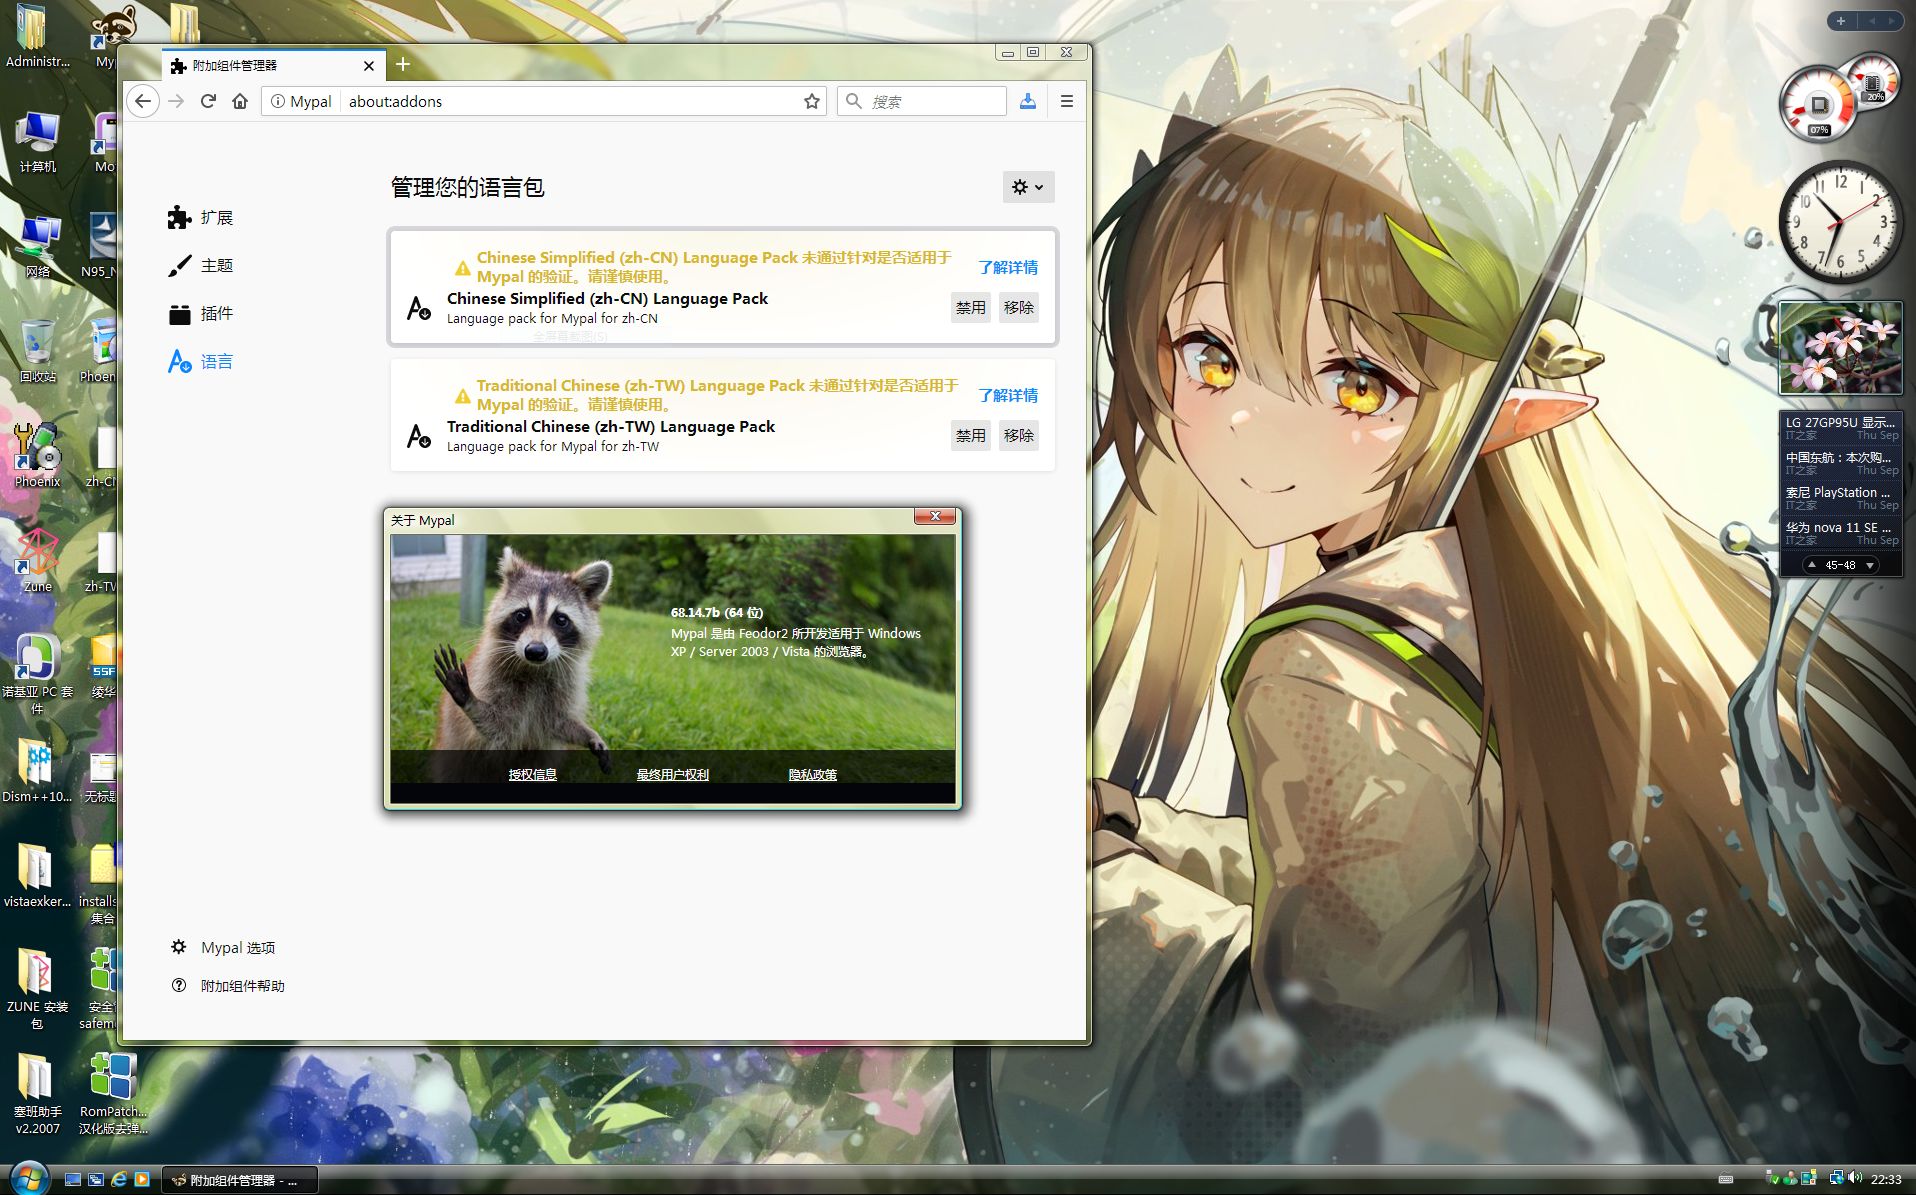Reload the about:addons page

[x=208, y=101]
